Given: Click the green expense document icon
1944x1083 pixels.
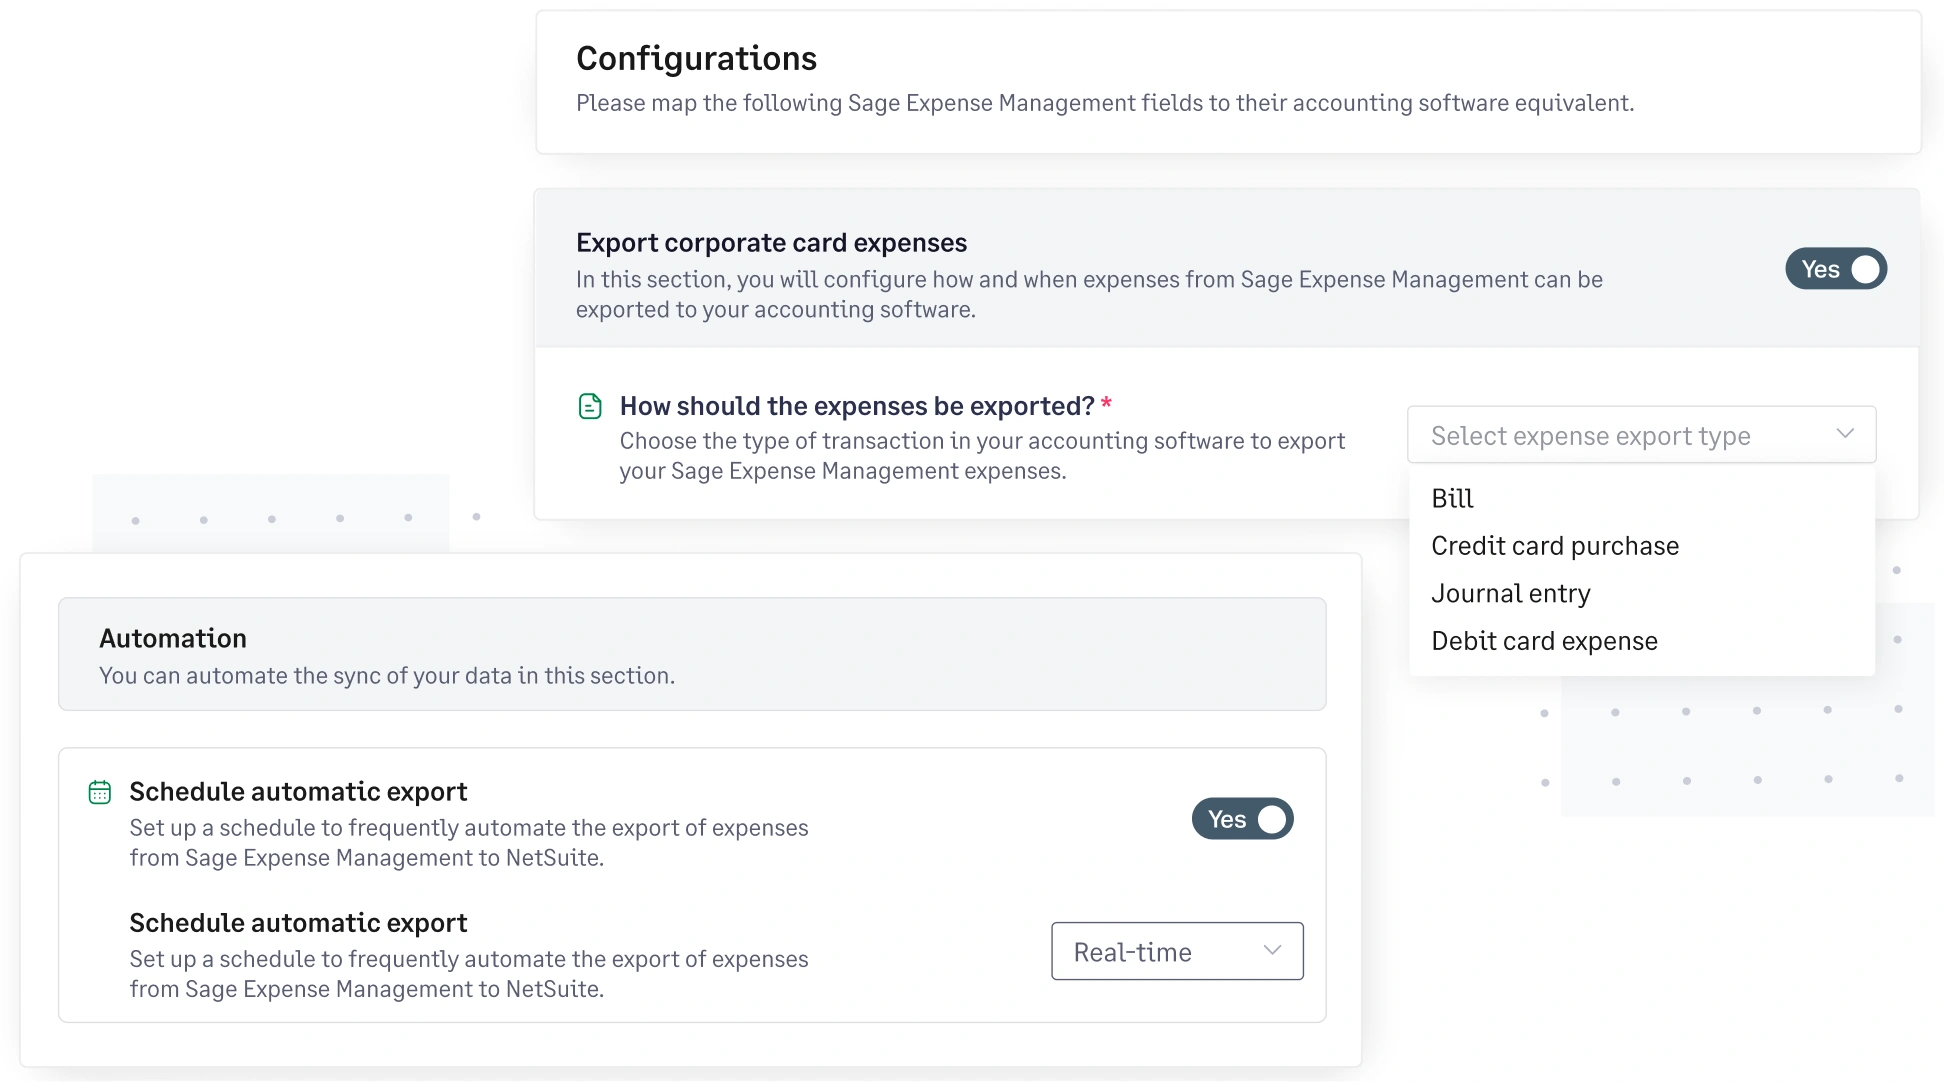Looking at the screenshot, I should pos(591,406).
